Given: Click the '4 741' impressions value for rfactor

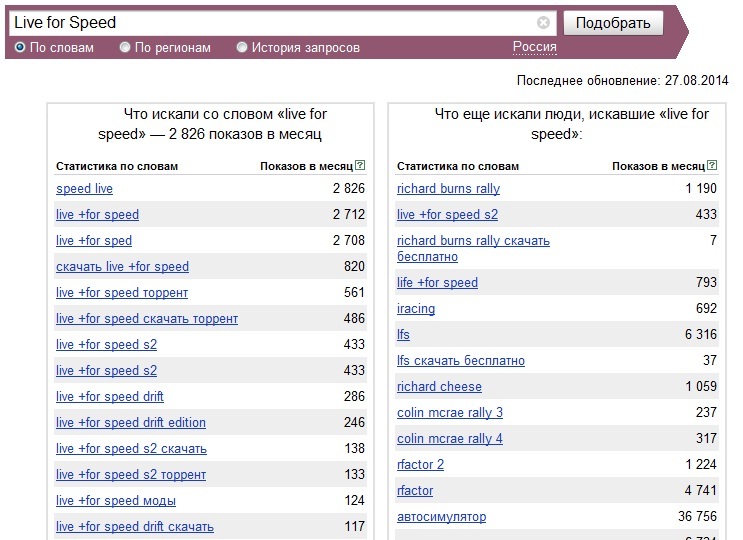Looking at the screenshot, I should click(700, 490).
